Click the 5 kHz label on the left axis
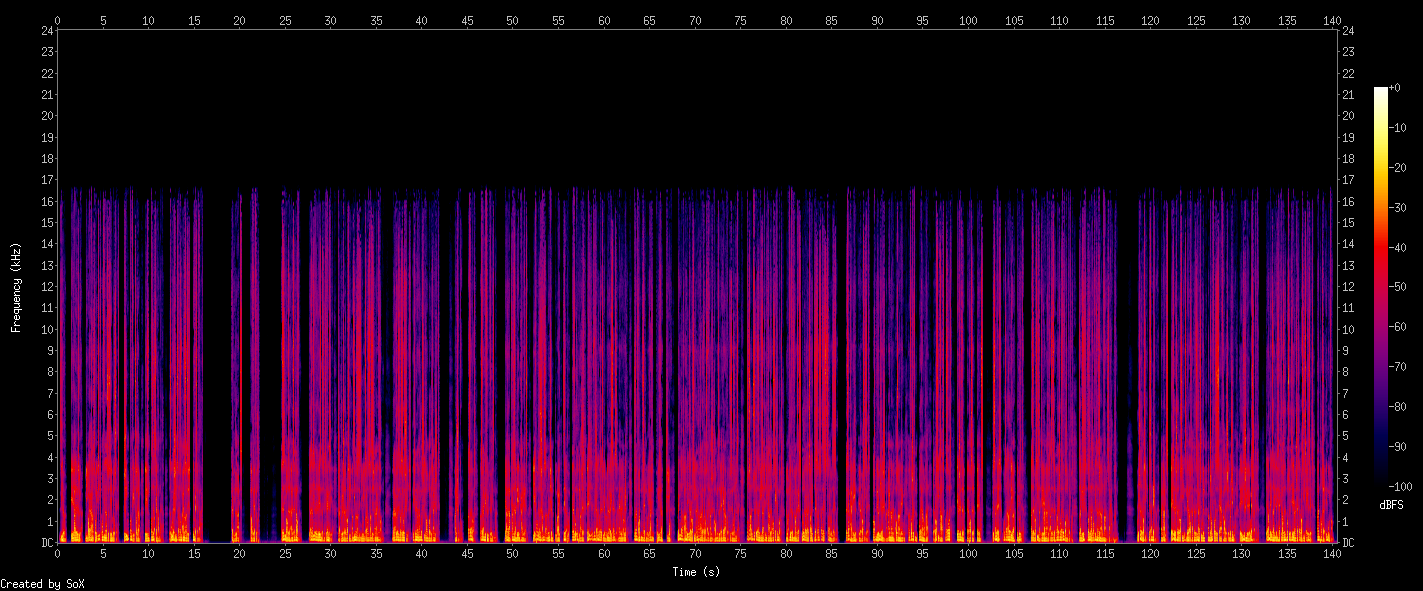 pos(48,436)
